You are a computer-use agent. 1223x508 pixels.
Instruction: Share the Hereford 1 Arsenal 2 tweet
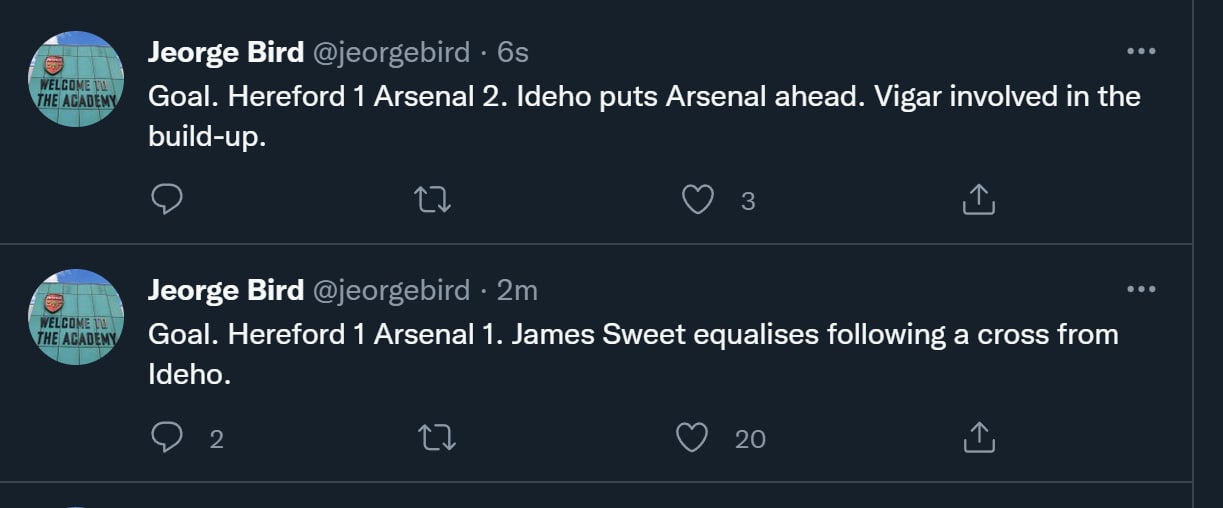coord(978,201)
